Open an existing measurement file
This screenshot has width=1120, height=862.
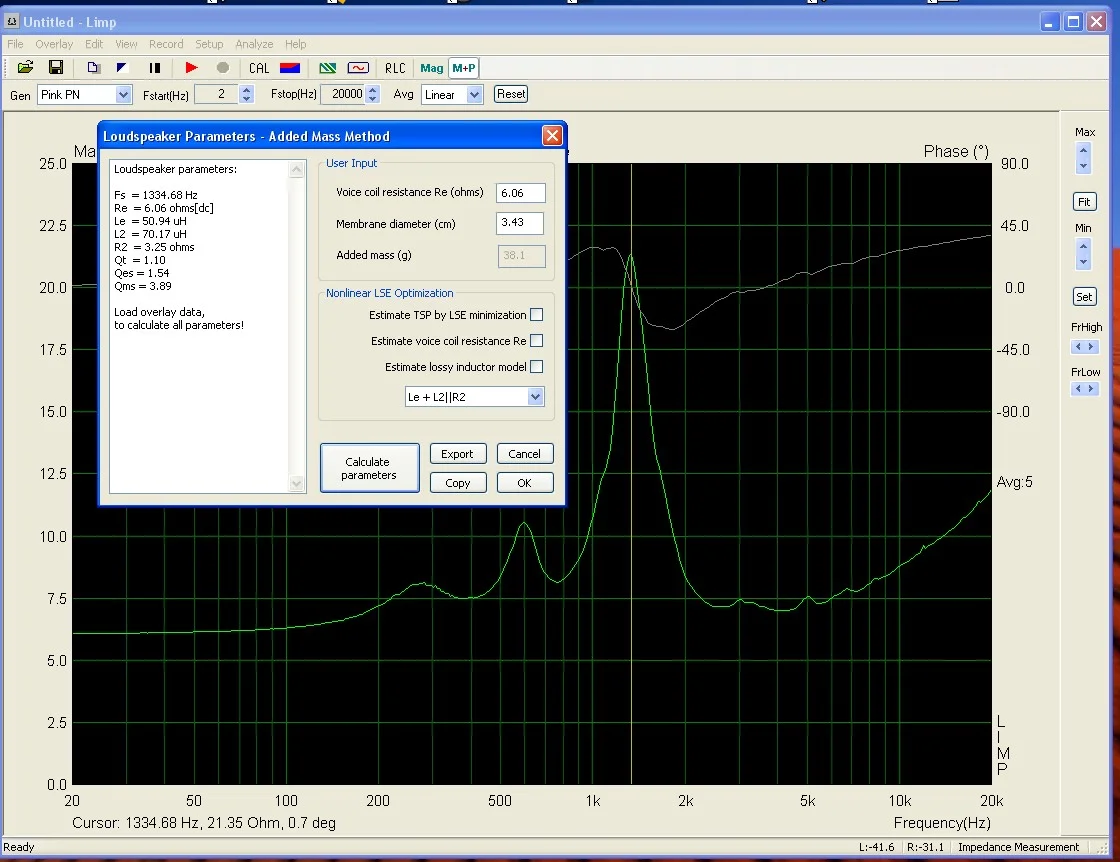(24, 67)
